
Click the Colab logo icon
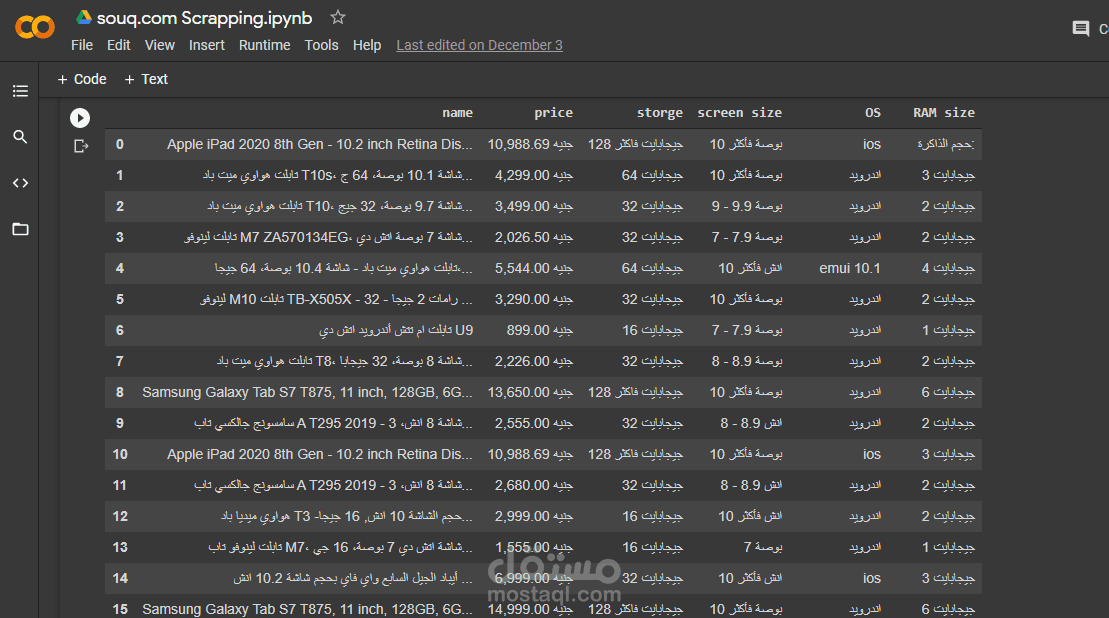(x=35, y=28)
